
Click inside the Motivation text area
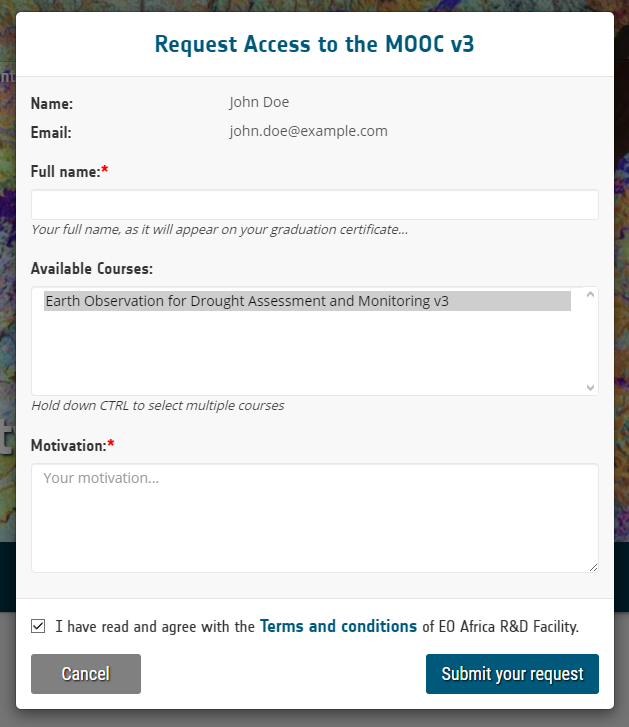point(315,518)
